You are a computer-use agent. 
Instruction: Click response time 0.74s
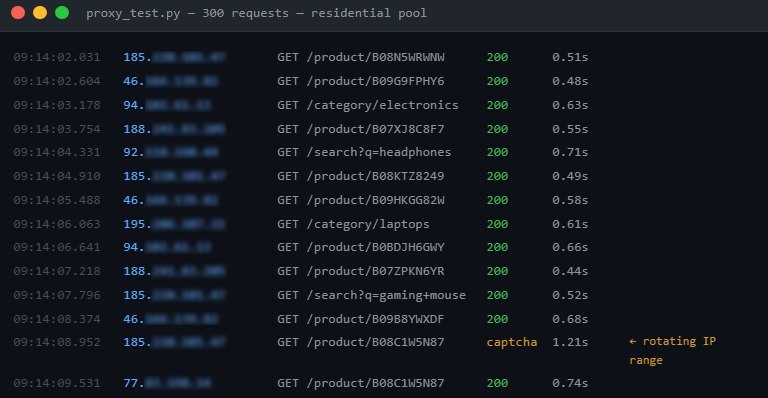coord(570,383)
